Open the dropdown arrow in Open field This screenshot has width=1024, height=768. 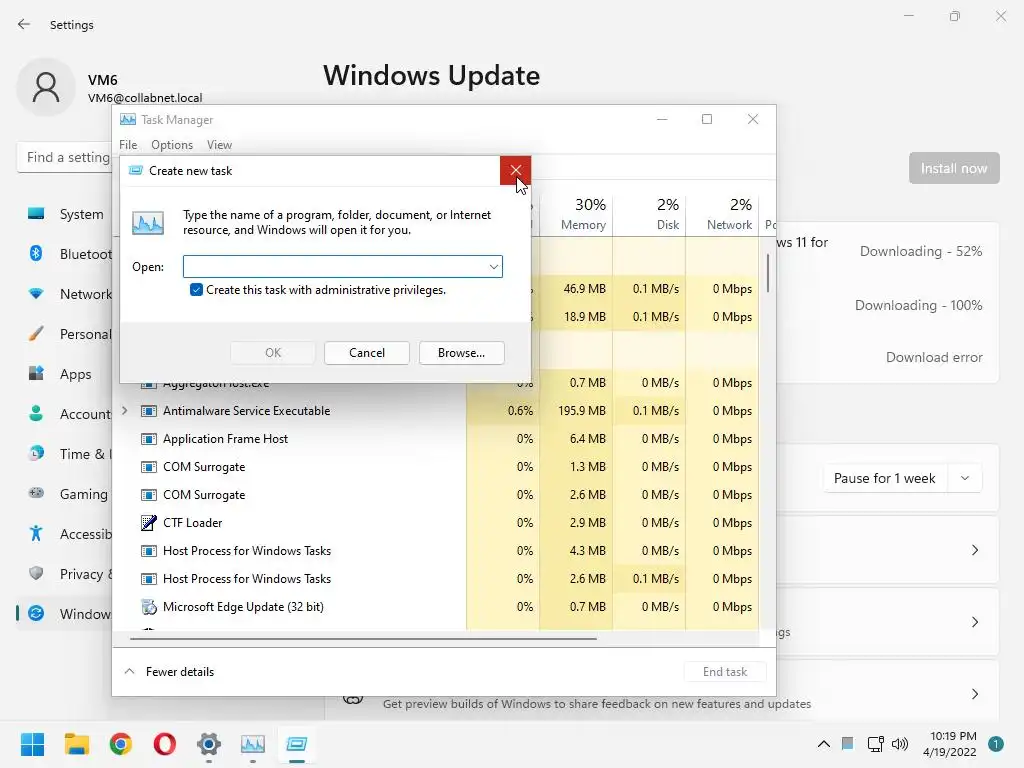click(x=494, y=266)
